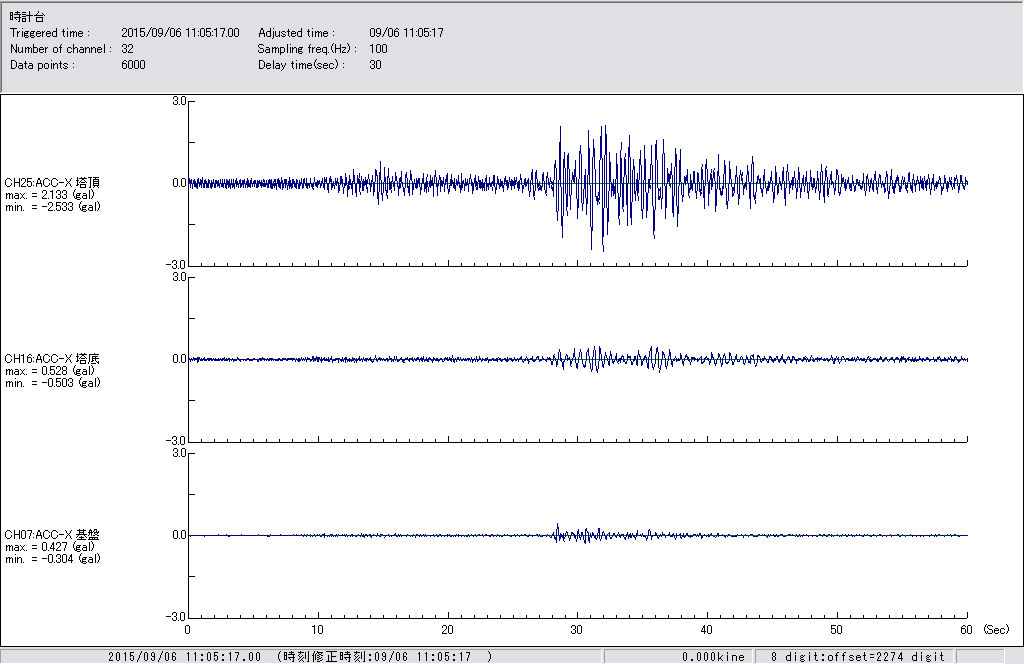Click the Number of channel value 32

(127, 49)
